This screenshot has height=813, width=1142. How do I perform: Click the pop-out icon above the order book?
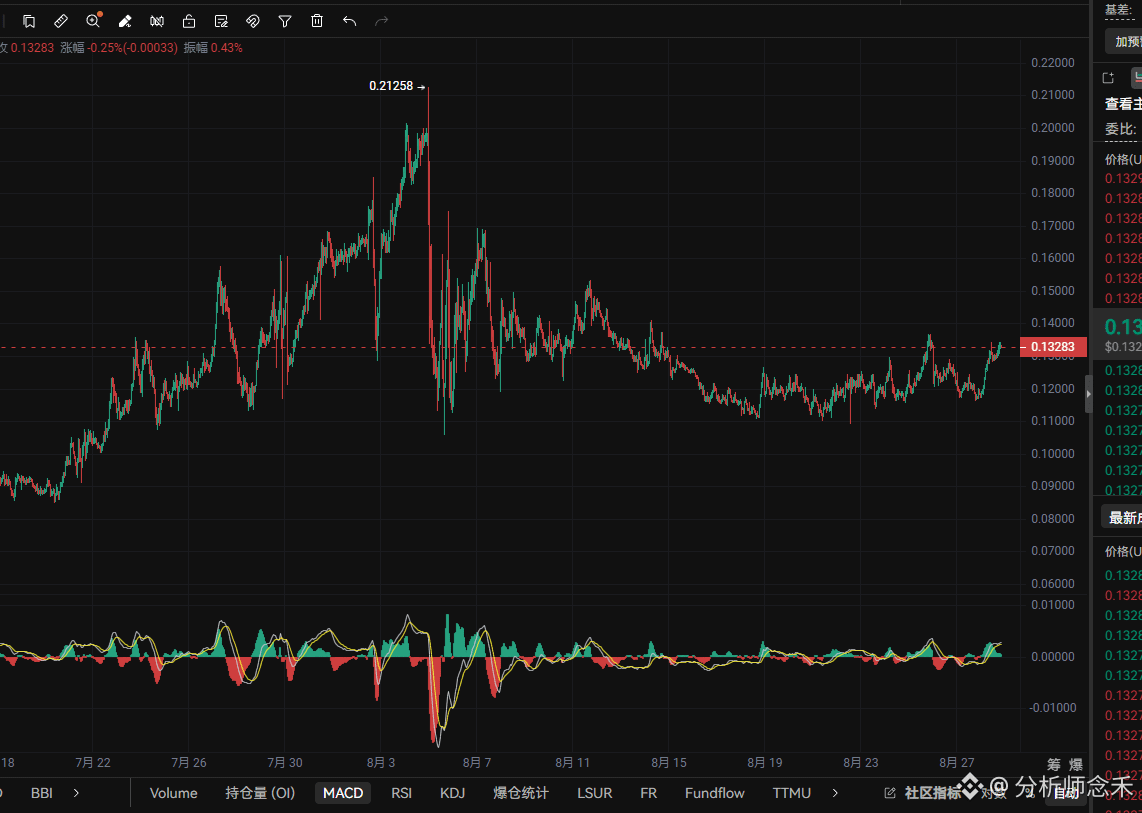1108,78
